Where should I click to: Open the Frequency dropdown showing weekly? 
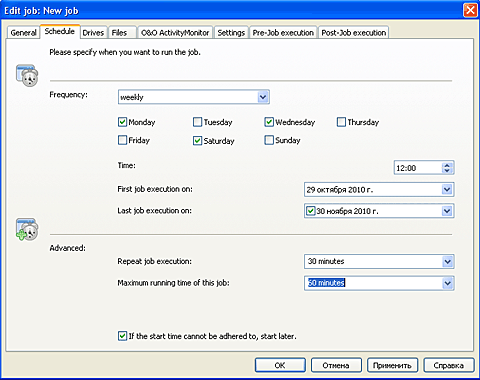pos(263,97)
